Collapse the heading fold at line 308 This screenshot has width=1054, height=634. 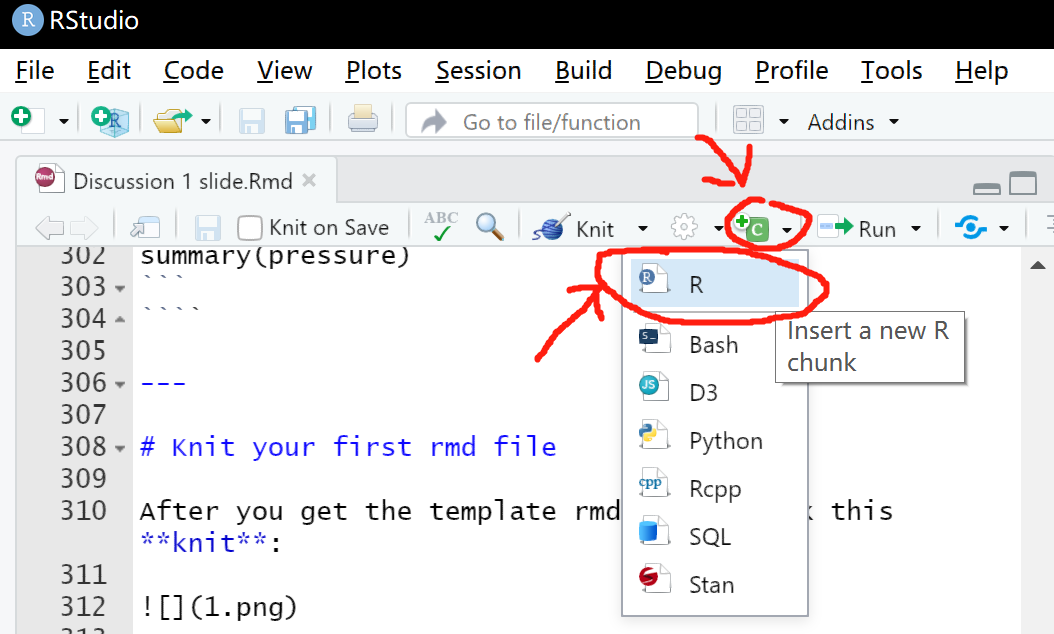tap(120, 448)
